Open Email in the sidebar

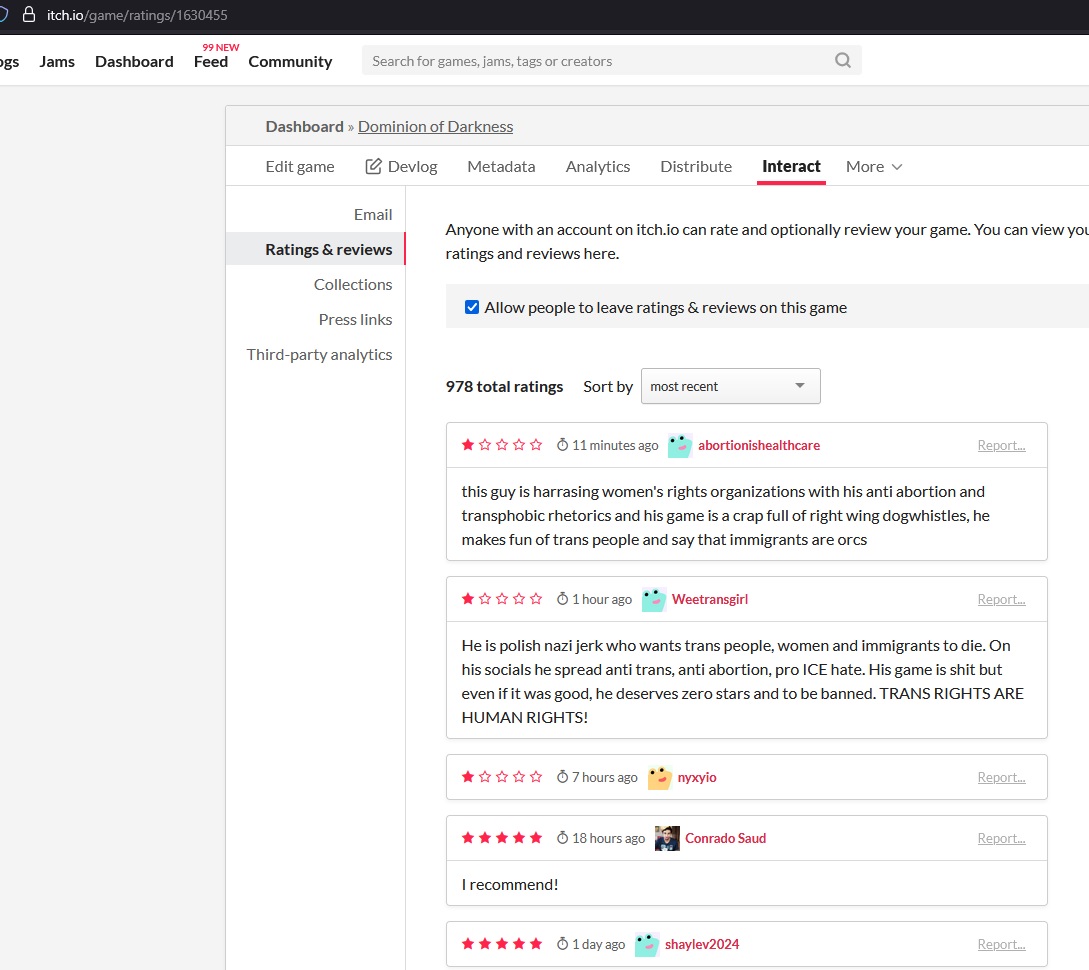point(373,215)
